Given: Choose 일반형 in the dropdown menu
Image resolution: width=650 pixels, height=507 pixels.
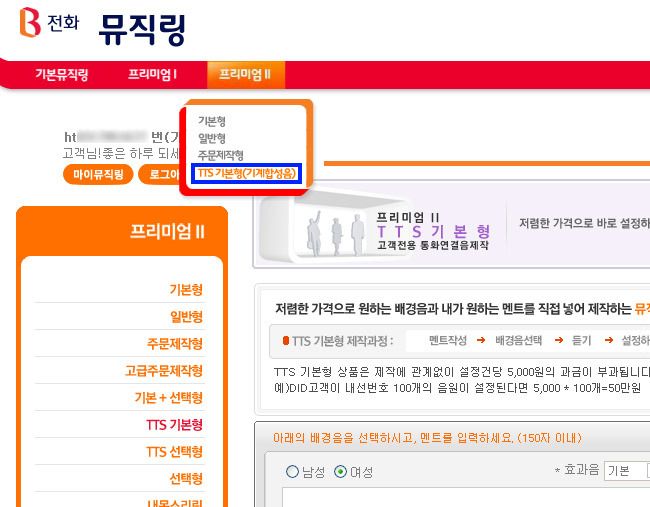Looking at the screenshot, I should [212, 138].
